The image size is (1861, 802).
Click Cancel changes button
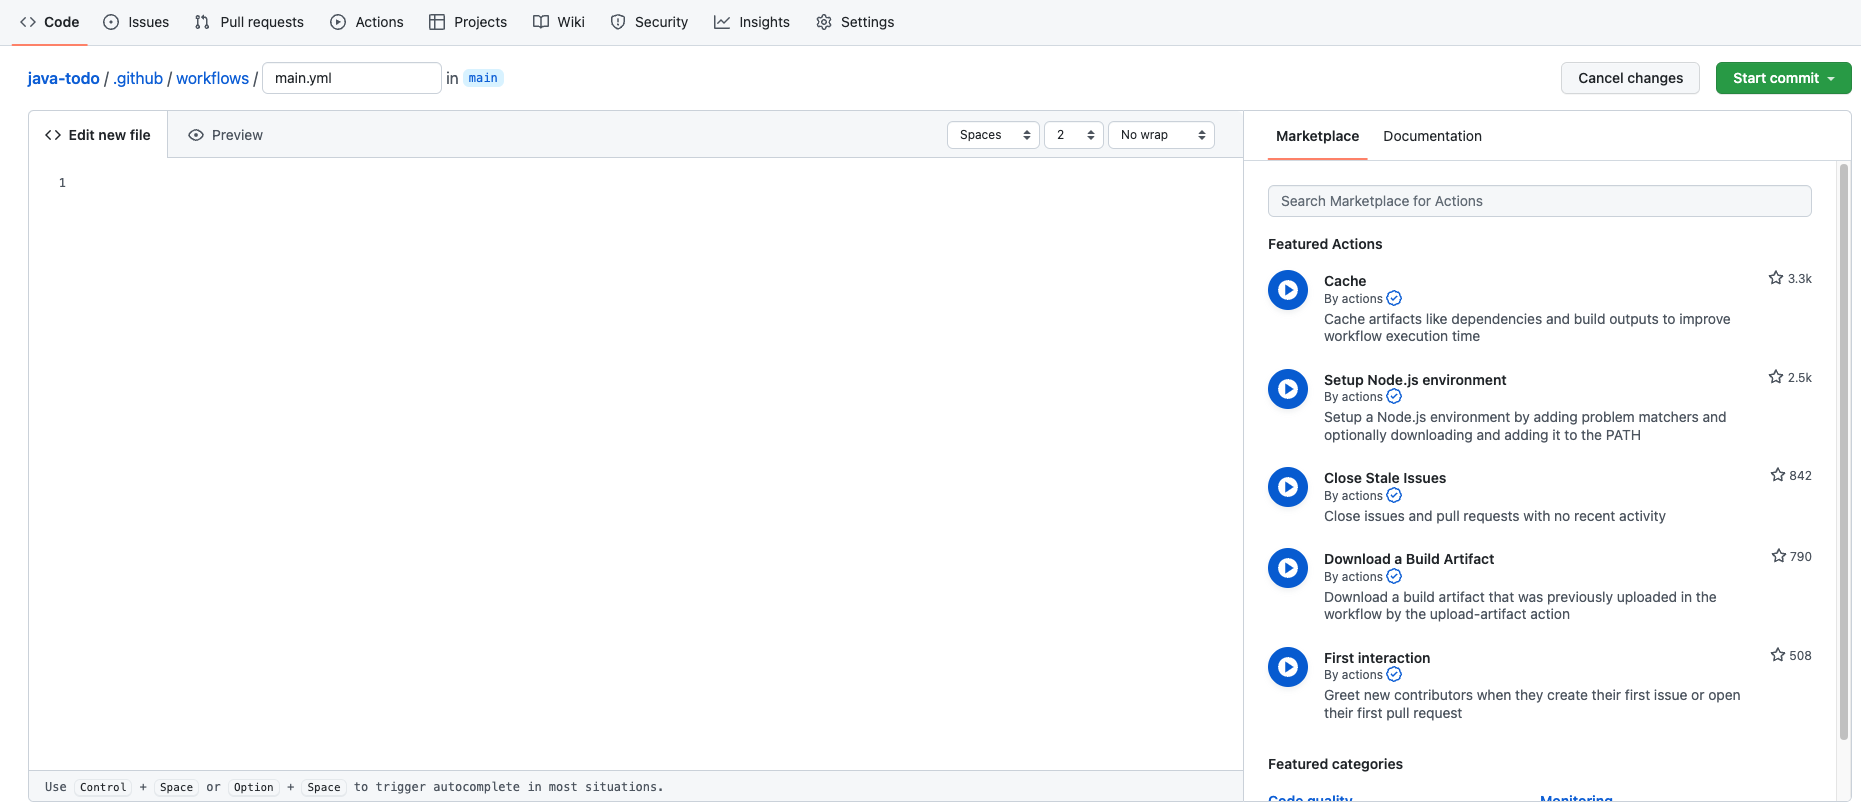click(x=1630, y=78)
